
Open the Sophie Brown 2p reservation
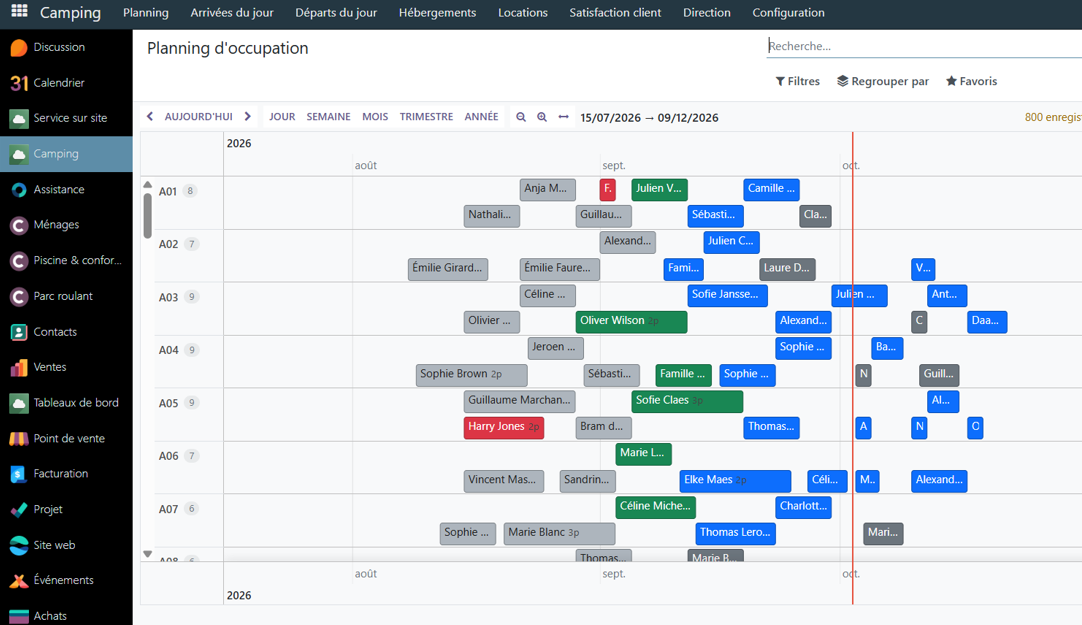pyautogui.click(x=472, y=374)
